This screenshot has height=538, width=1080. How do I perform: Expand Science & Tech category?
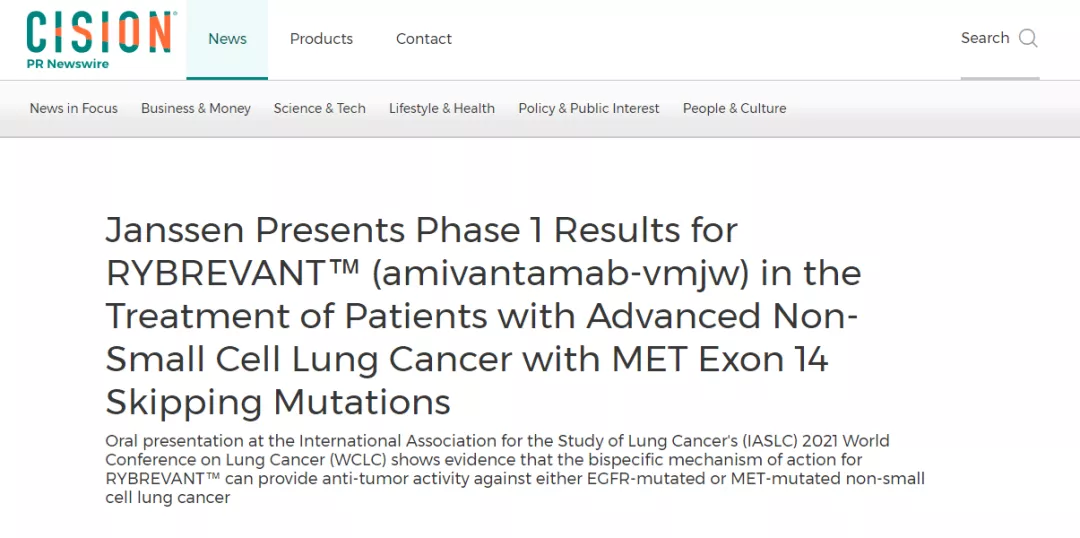pyautogui.click(x=320, y=108)
